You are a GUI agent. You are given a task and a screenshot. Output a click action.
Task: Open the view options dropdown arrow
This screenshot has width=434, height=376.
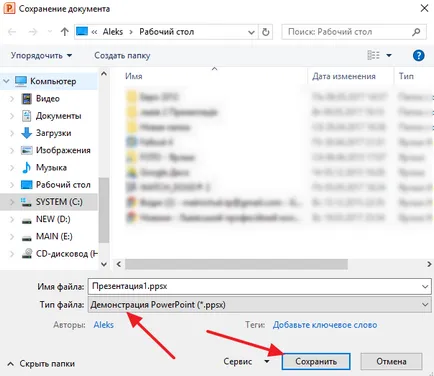coord(389,55)
